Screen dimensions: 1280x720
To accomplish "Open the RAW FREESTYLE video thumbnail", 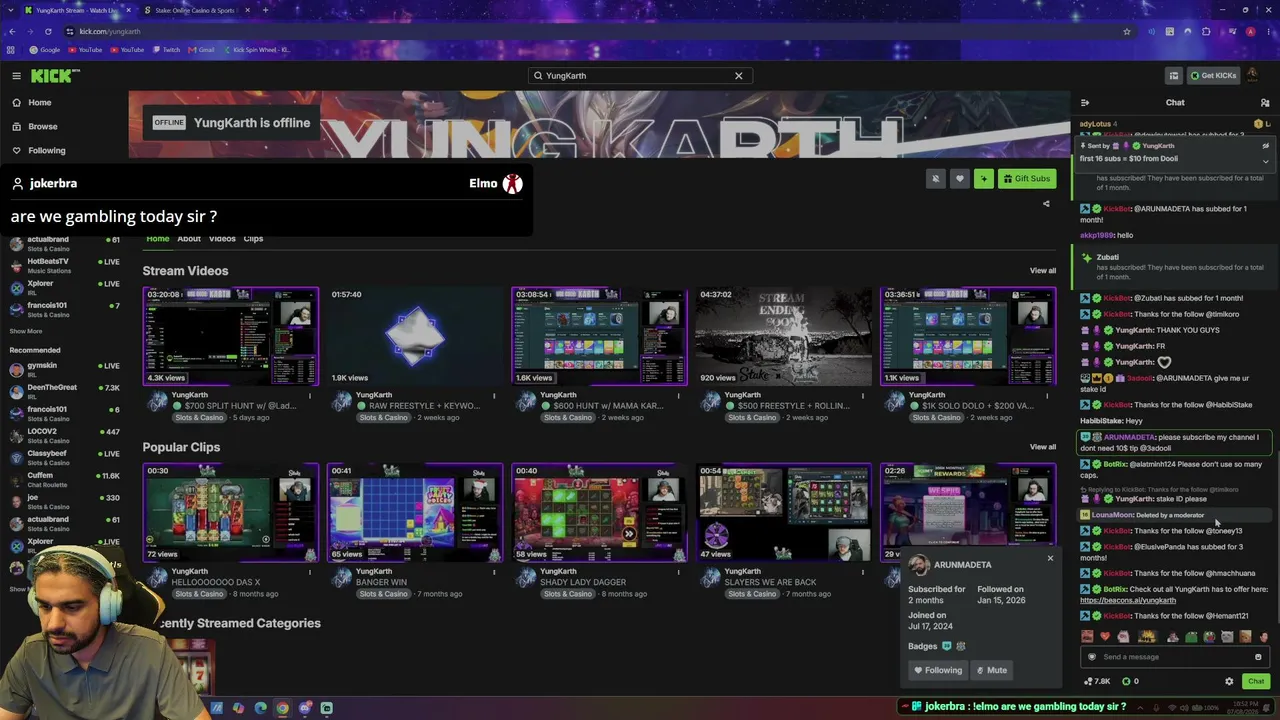I will click(x=415, y=336).
